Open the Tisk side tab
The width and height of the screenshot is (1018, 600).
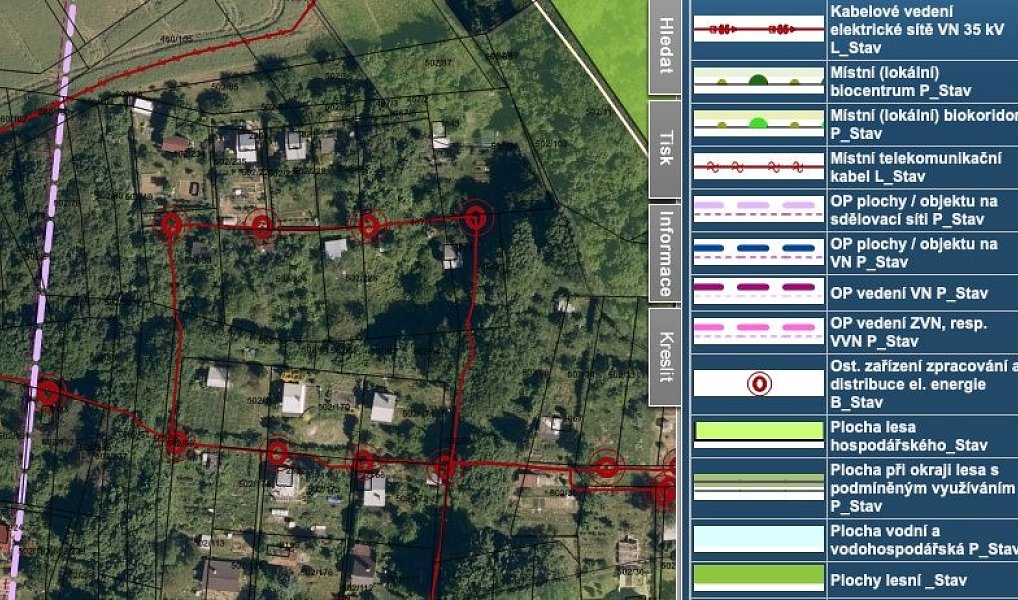tap(665, 149)
